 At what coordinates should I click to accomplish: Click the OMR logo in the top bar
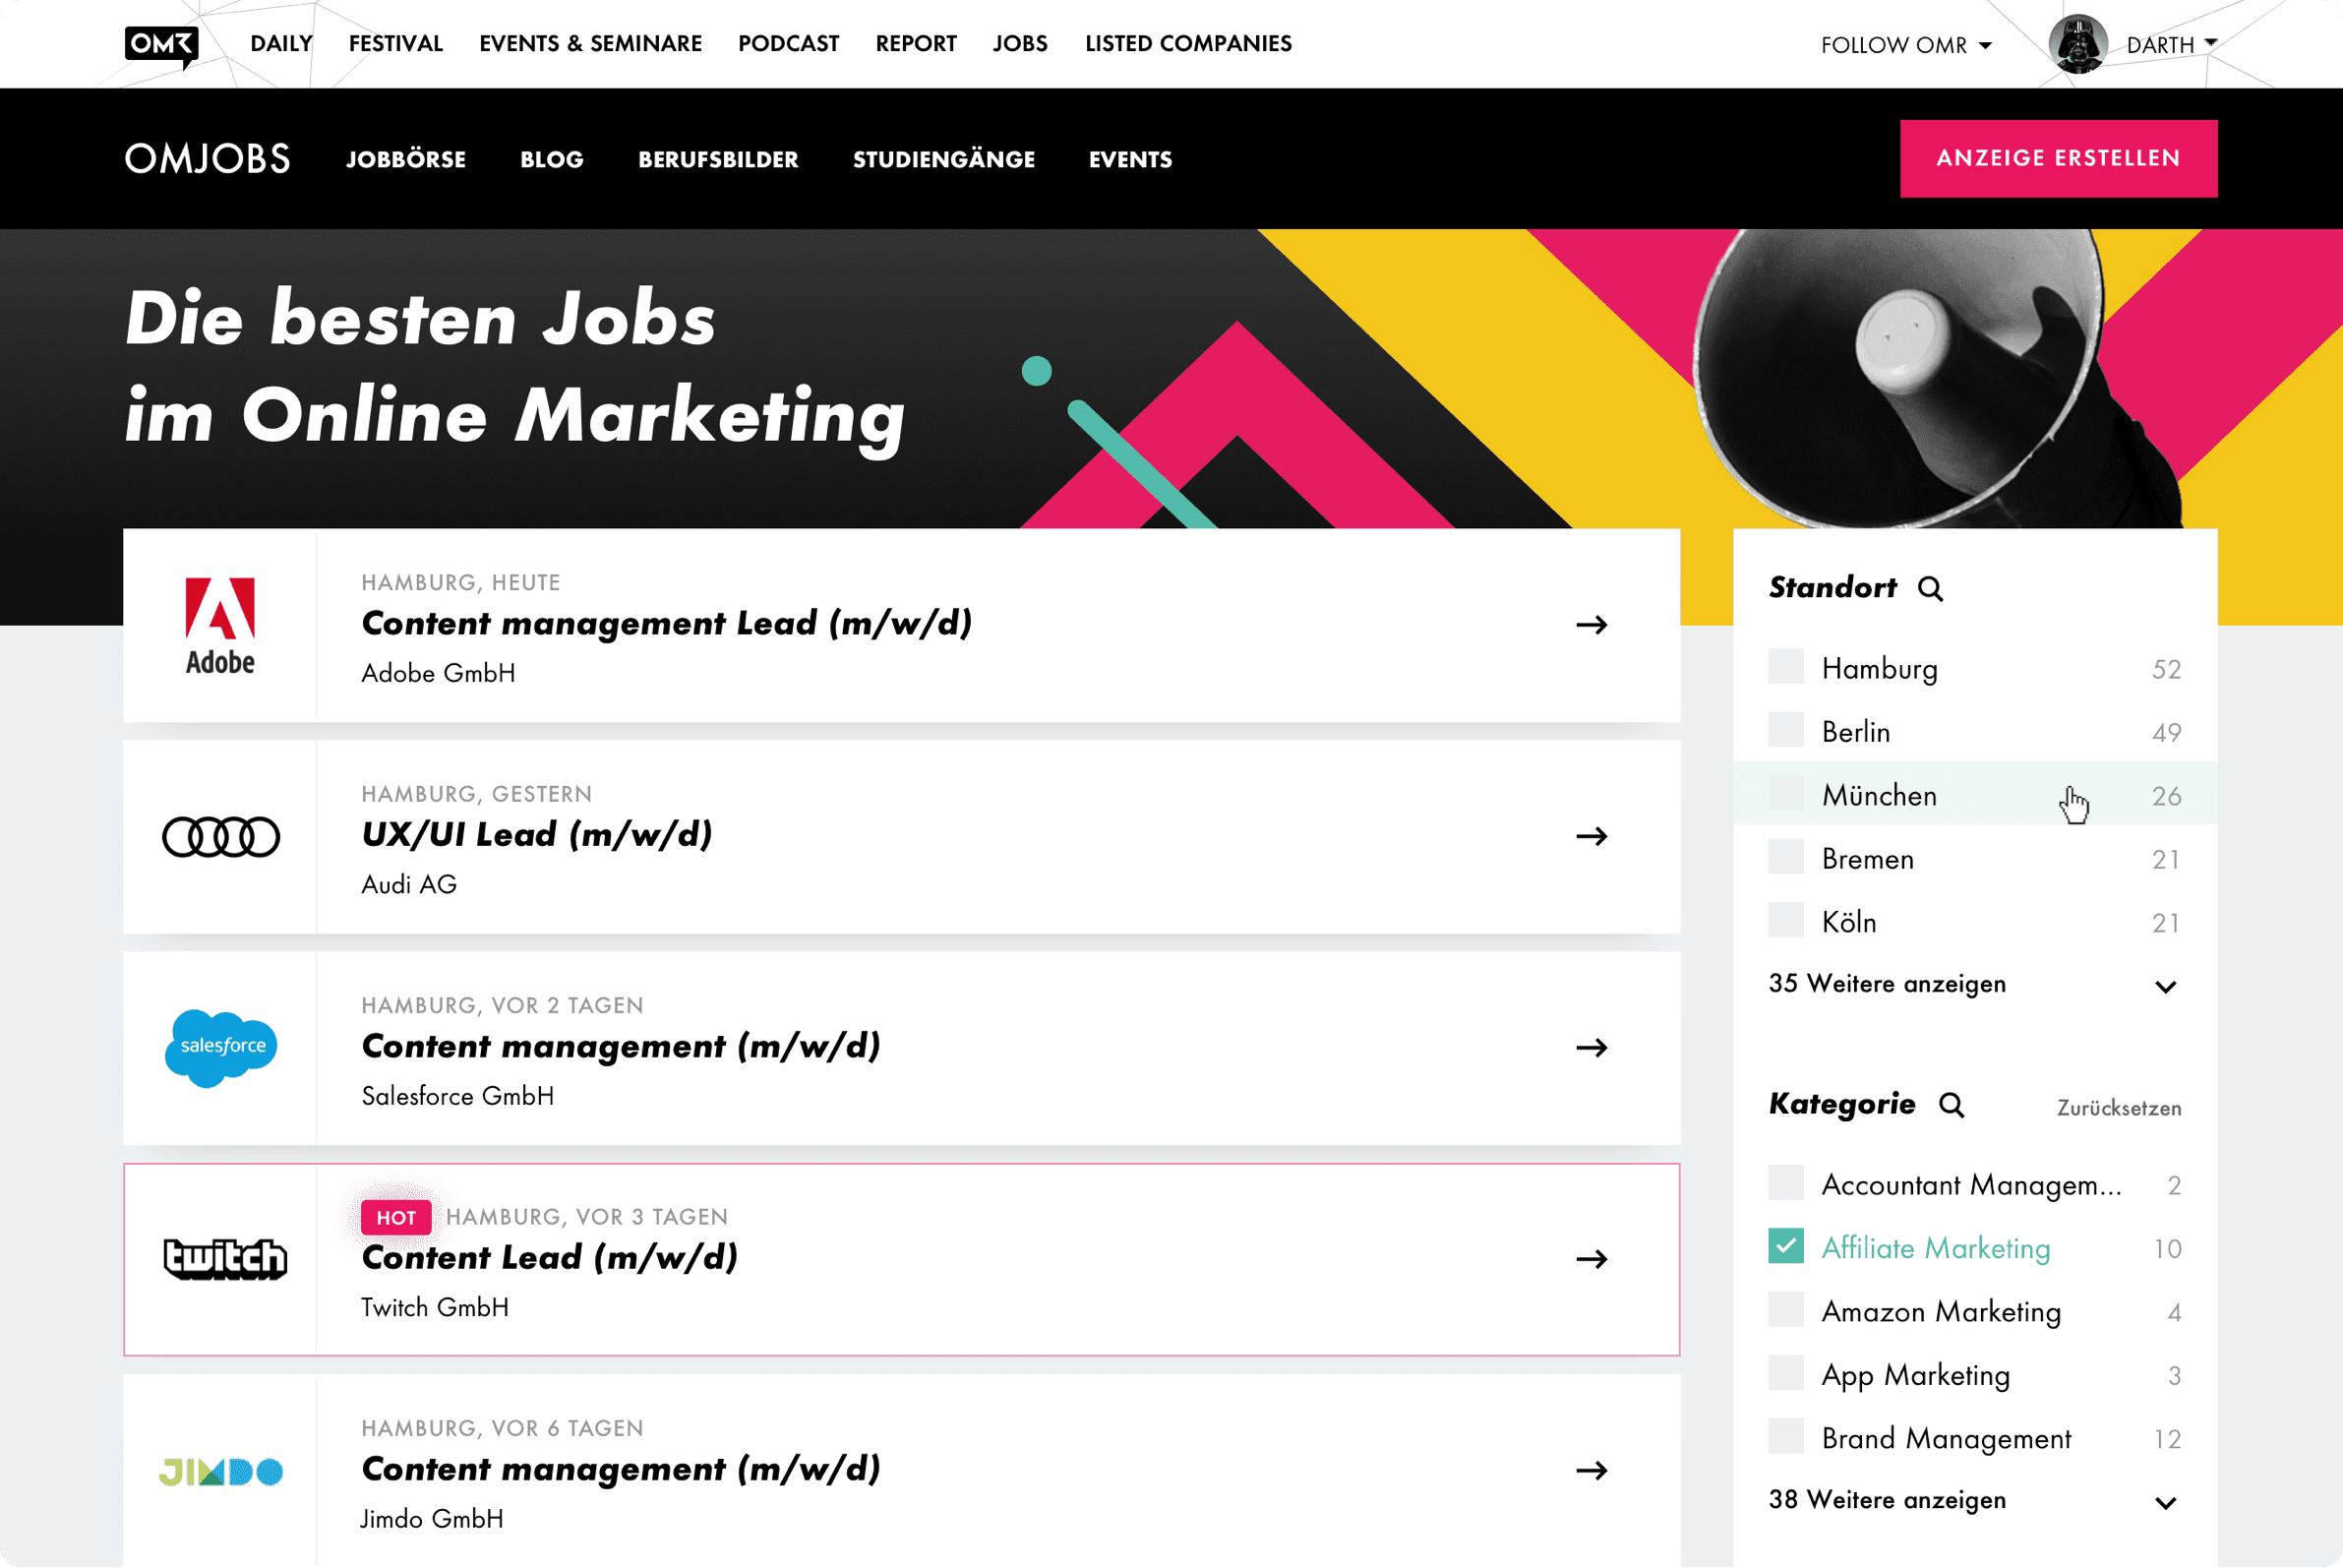point(162,44)
